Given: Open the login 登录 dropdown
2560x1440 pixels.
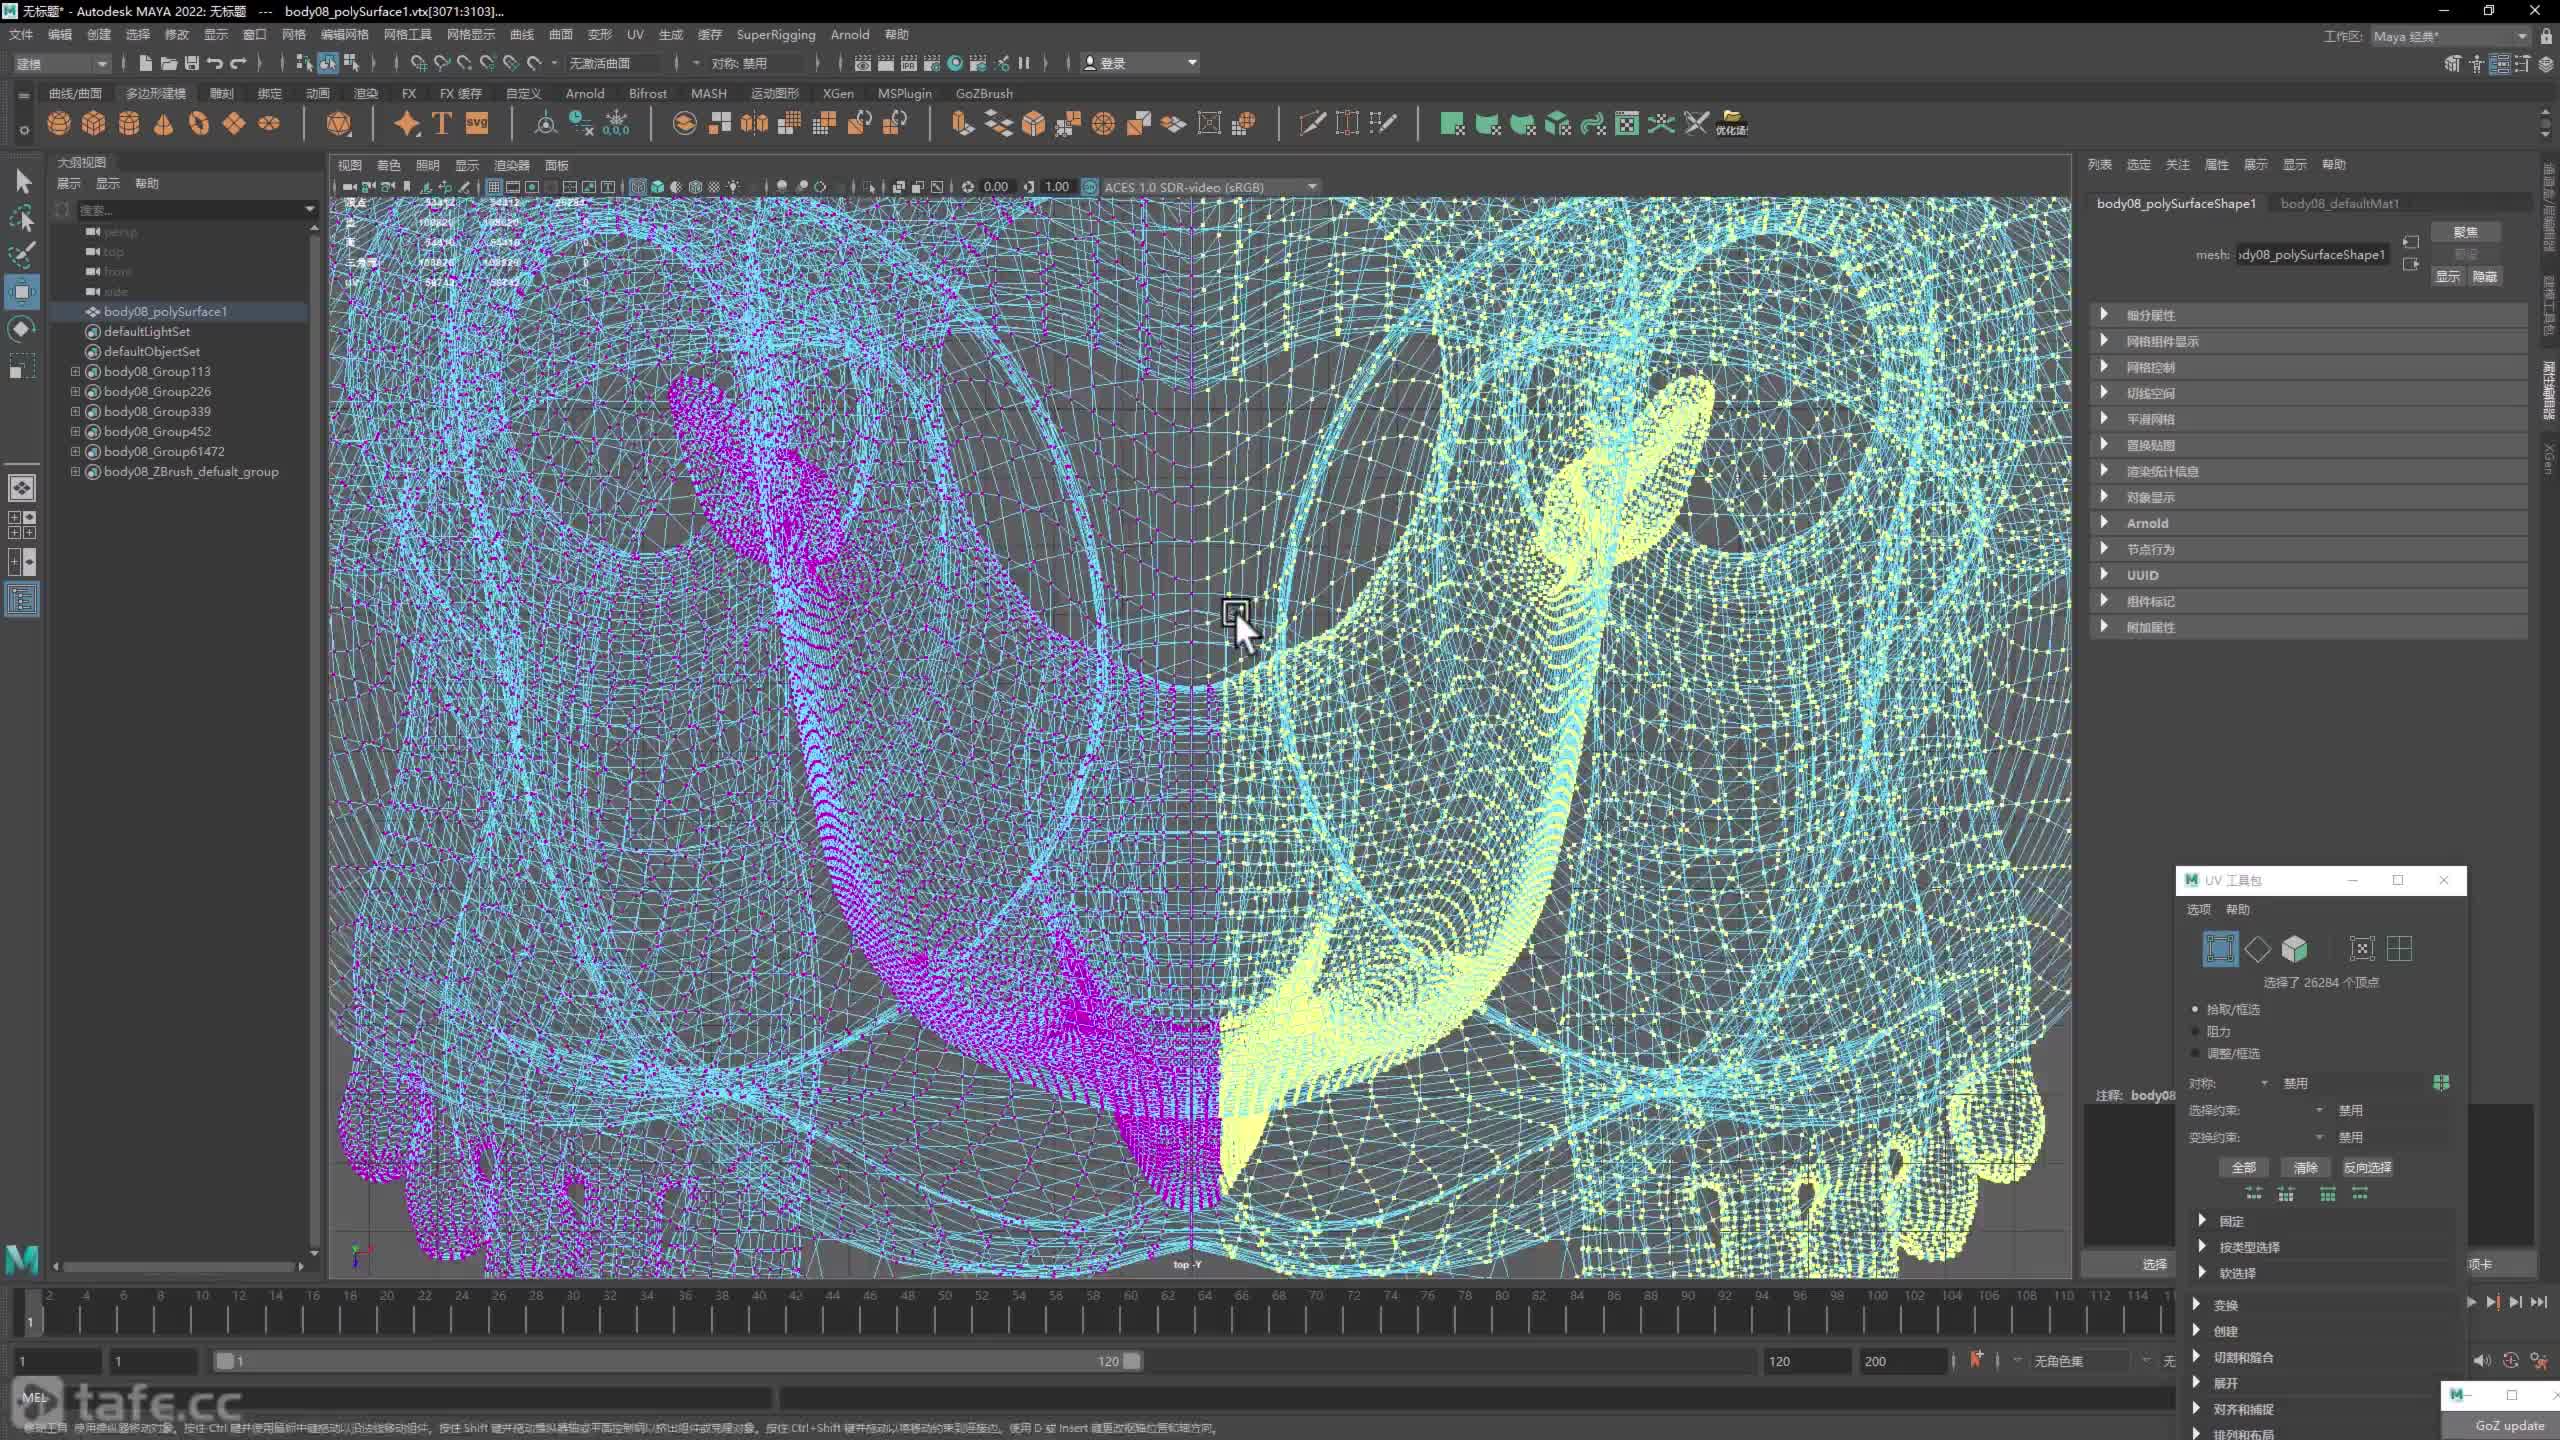Looking at the screenshot, I should coord(1140,63).
